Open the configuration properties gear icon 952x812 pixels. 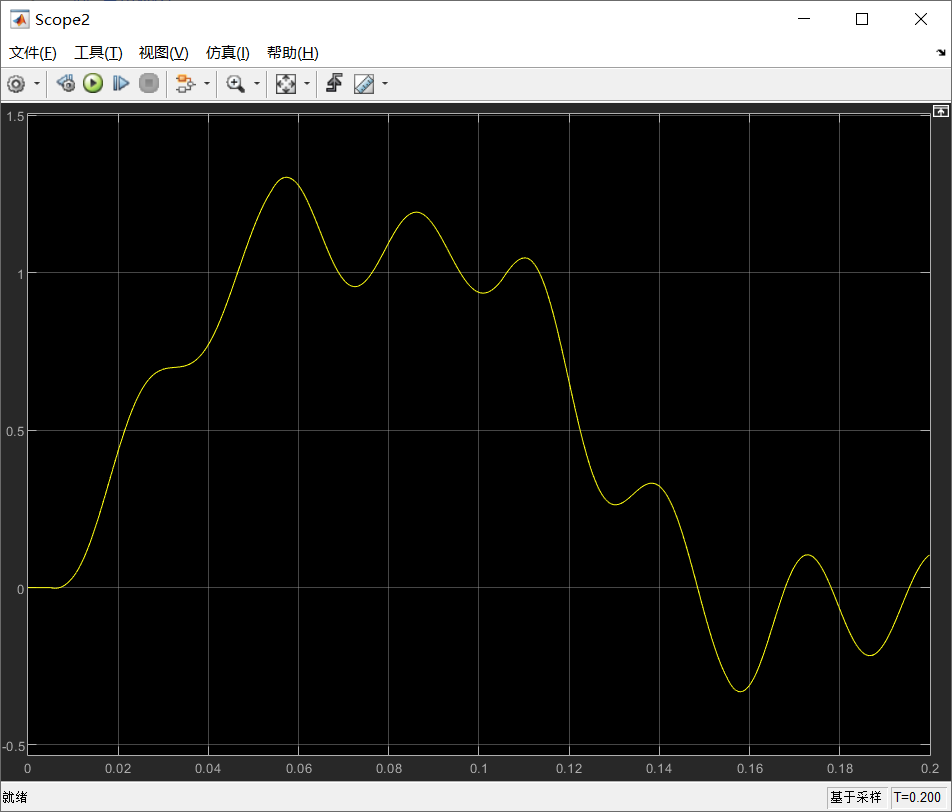[x=16, y=84]
